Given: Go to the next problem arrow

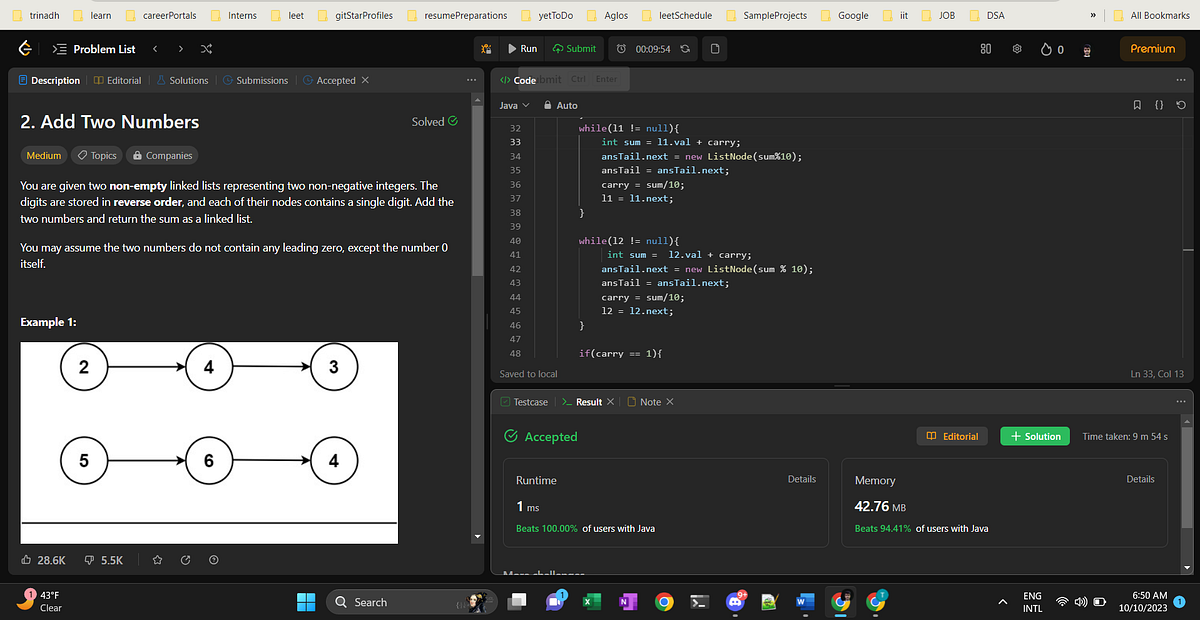Looking at the screenshot, I should coord(180,49).
